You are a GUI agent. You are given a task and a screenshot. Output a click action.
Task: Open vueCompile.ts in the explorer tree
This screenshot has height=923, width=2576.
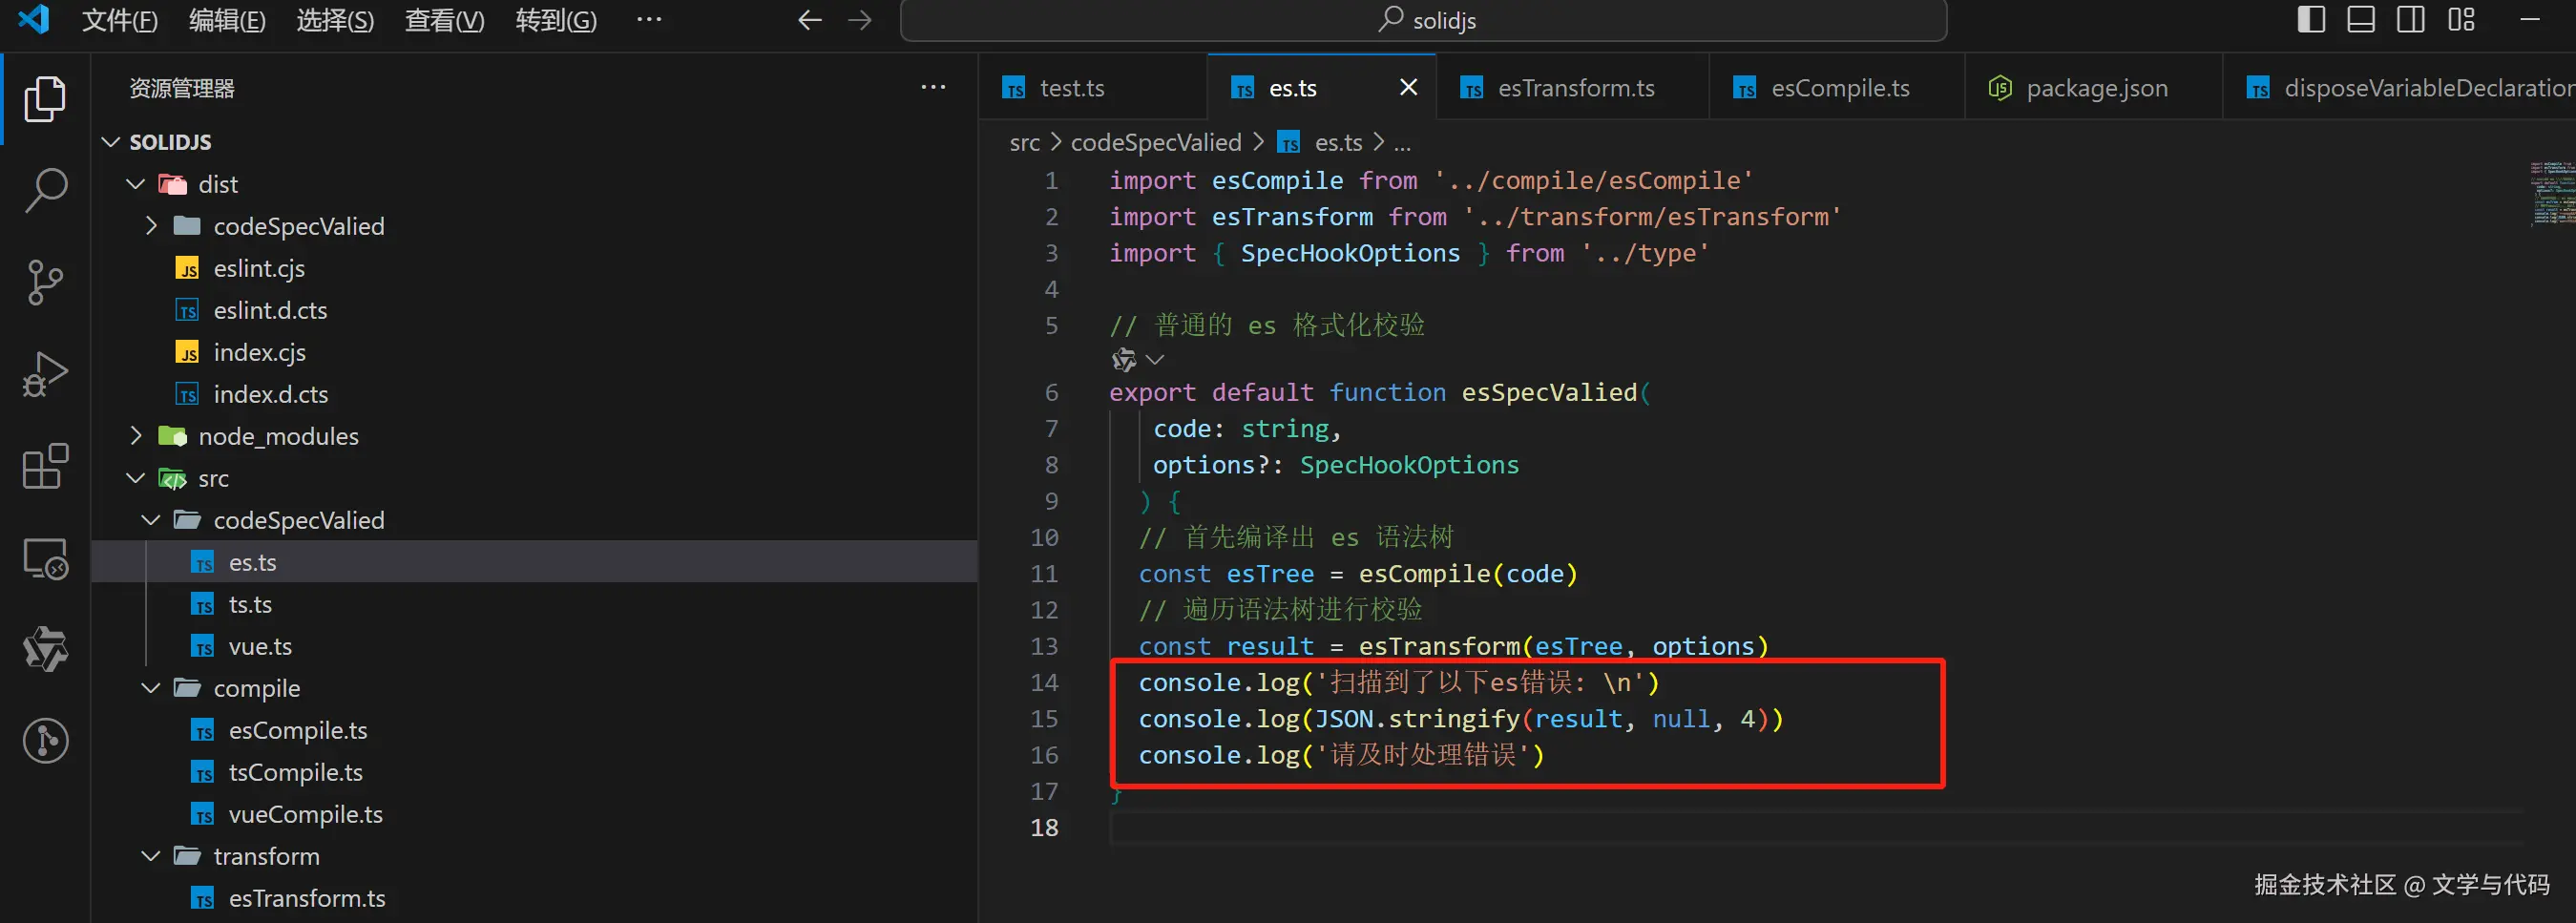305,815
